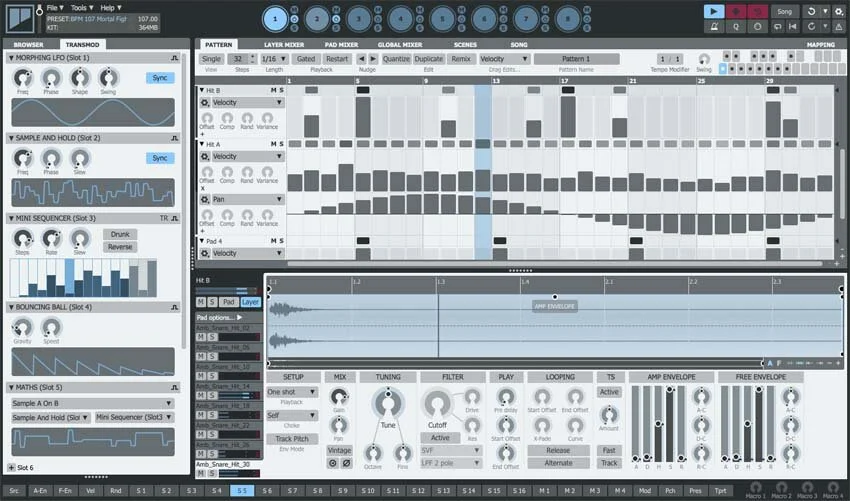The image size is (850, 501).
Task: Click the Free Envelope Hold slider
Action: (748, 423)
